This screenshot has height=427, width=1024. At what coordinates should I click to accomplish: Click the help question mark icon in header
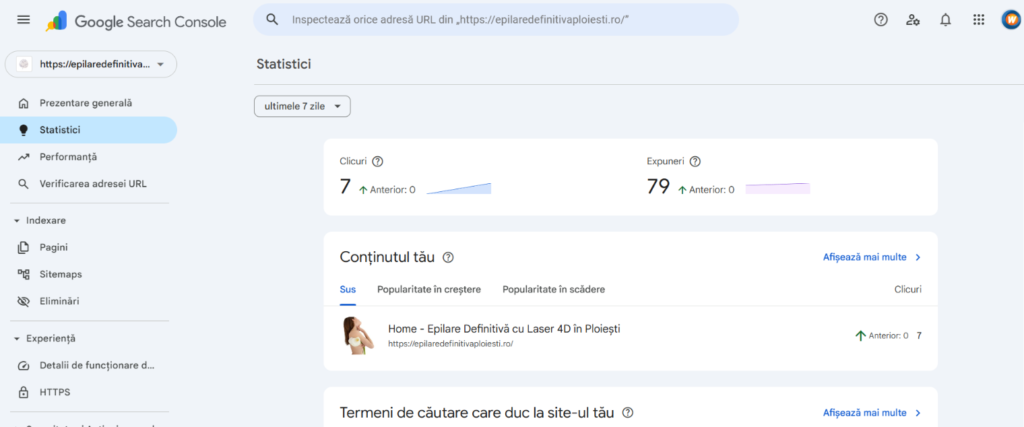pos(881,20)
